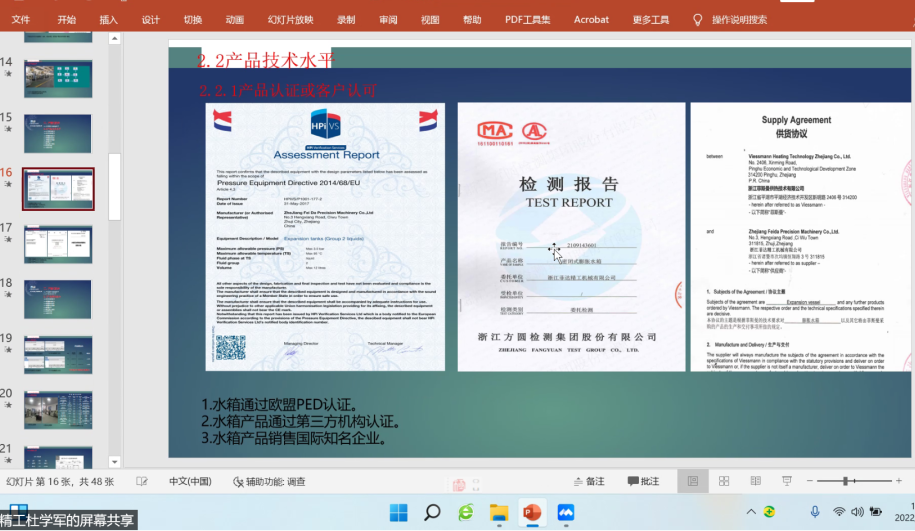Click the zoom out minus button
This screenshot has width=915, height=531.
(x=809, y=481)
